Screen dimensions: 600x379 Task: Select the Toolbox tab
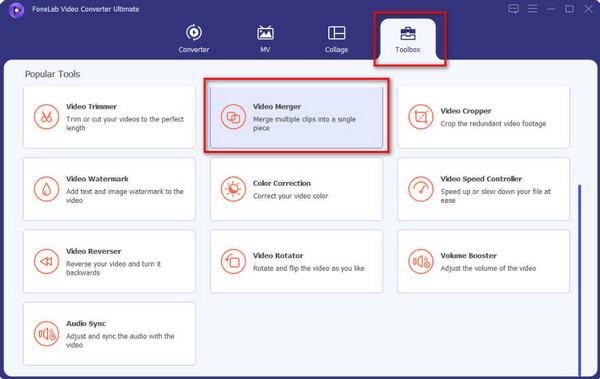coord(408,39)
